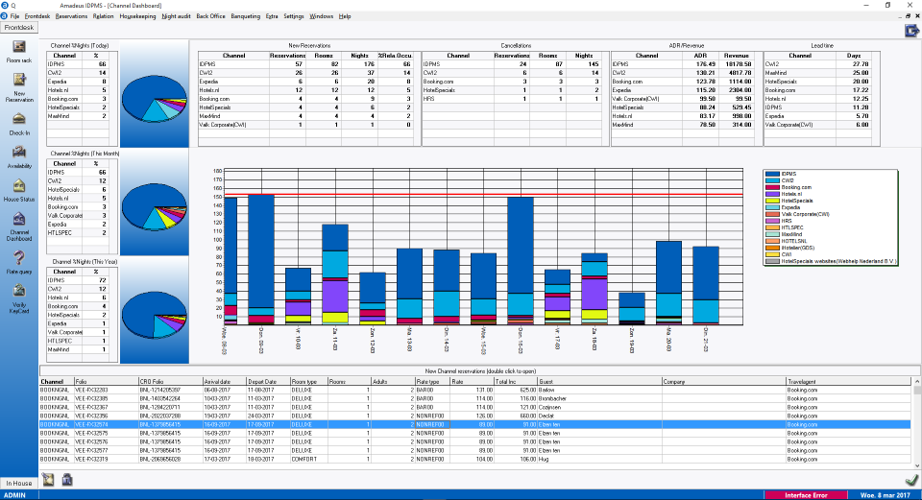This screenshot has height=500, width=922.
Task: Click the This Month channel nights pie chart
Action: click(x=154, y=206)
